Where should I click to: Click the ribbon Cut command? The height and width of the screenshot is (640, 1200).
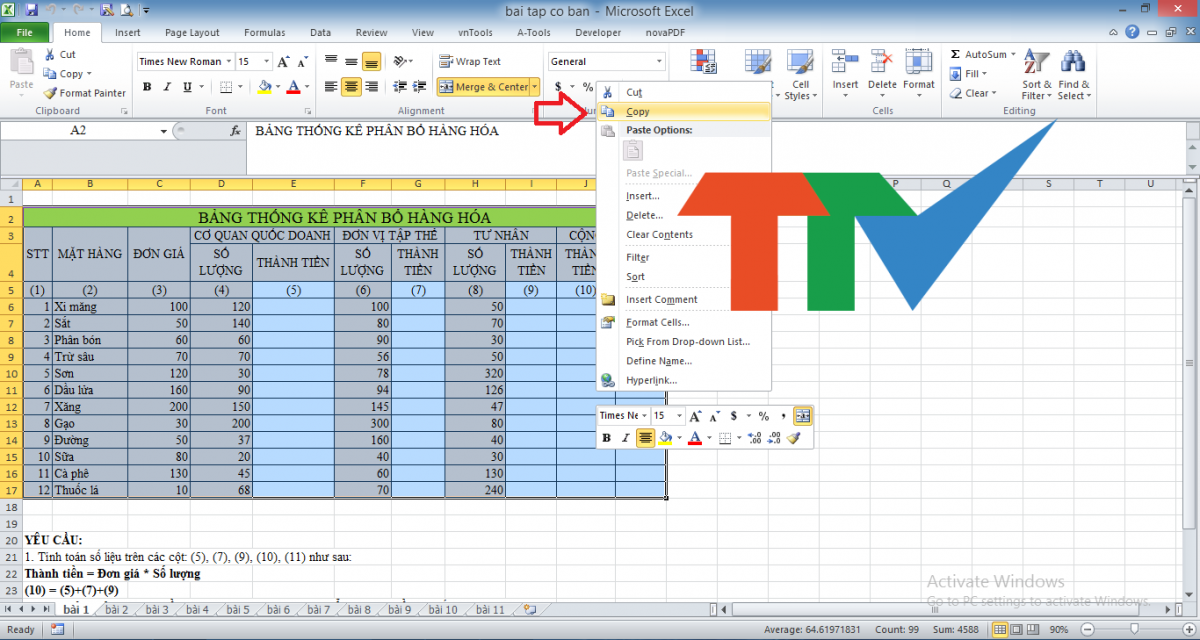[x=60, y=55]
